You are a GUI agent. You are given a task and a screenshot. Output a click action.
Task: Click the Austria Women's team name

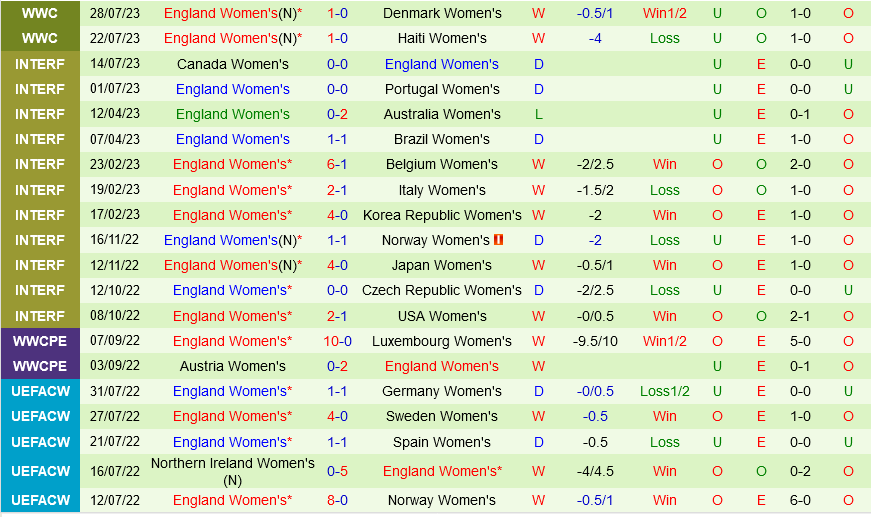233,366
